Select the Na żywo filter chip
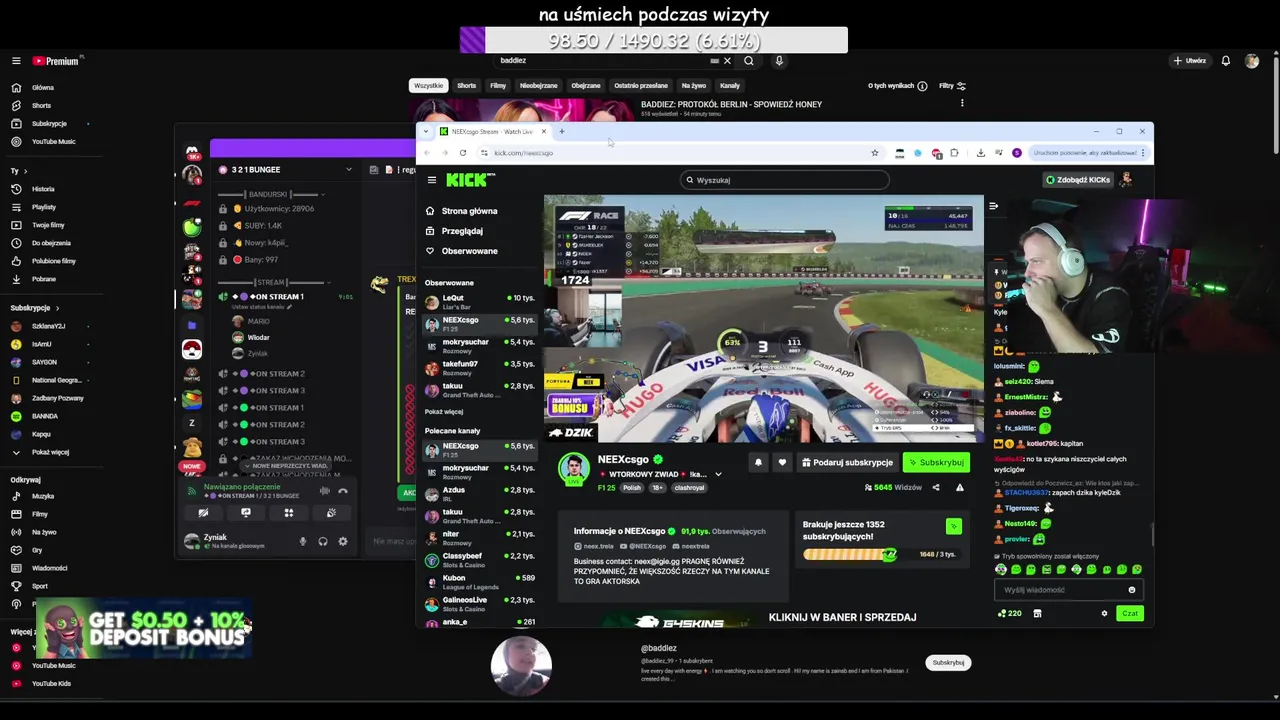The image size is (1280, 720). (693, 86)
